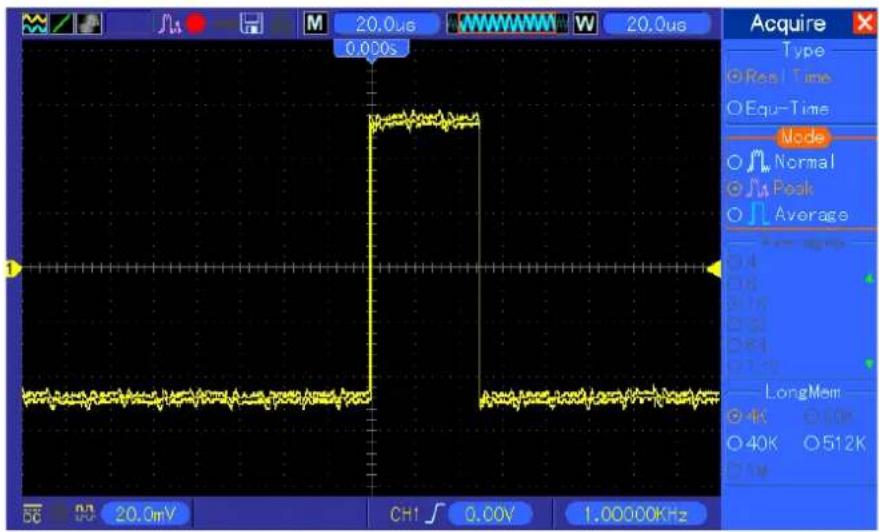Select Equ-Time acquisition type

coord(778,108)
